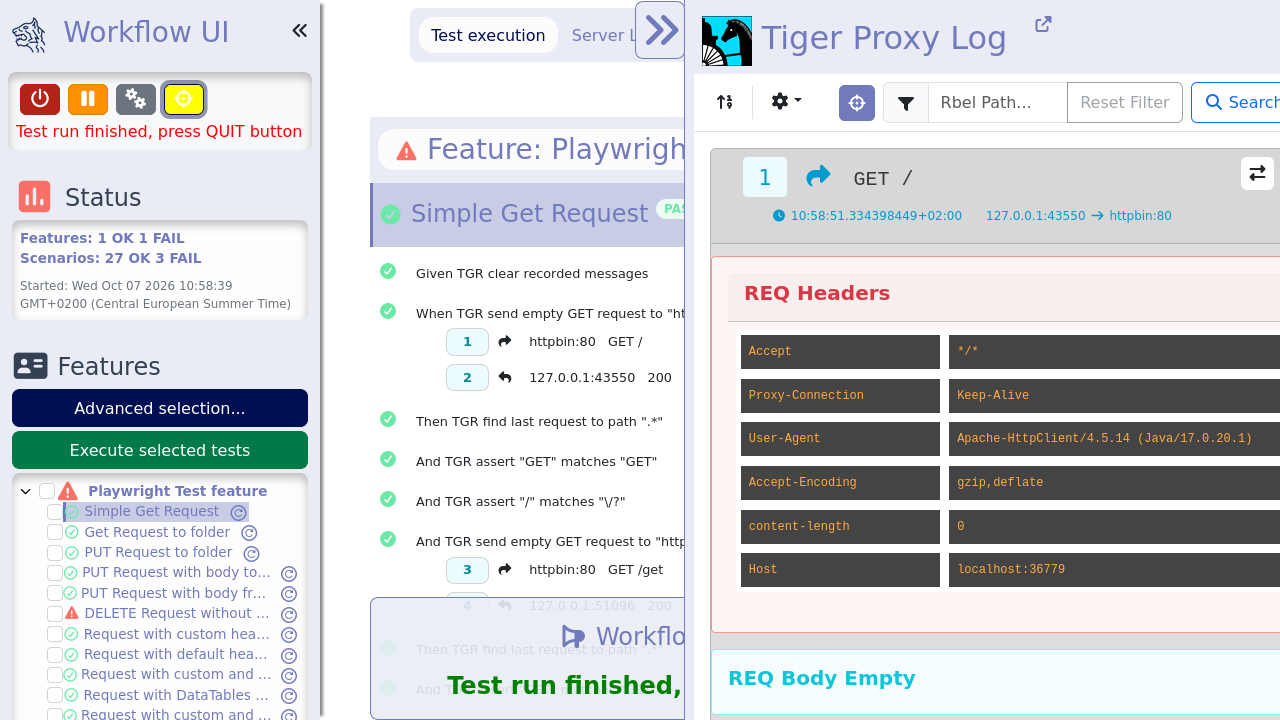Click the request arrow icon beside GET /
Viewport: 1280px width, 720px height.
click(x=818, y=177)
